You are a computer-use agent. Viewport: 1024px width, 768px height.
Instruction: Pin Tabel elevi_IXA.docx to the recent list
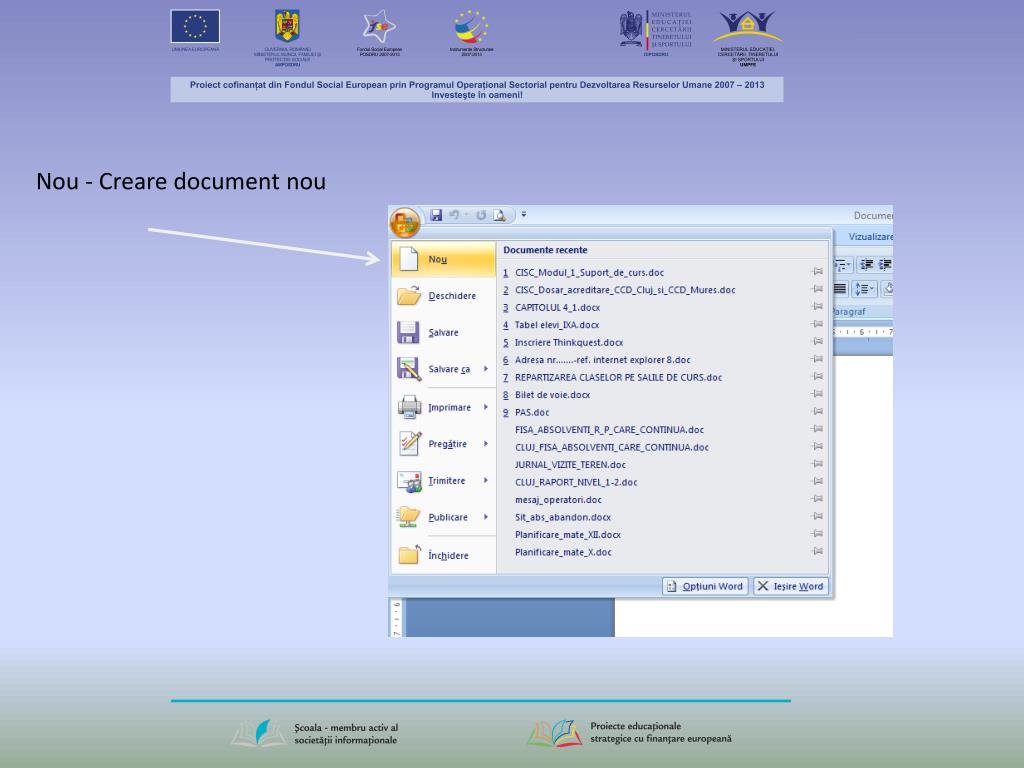pos(817,325)
